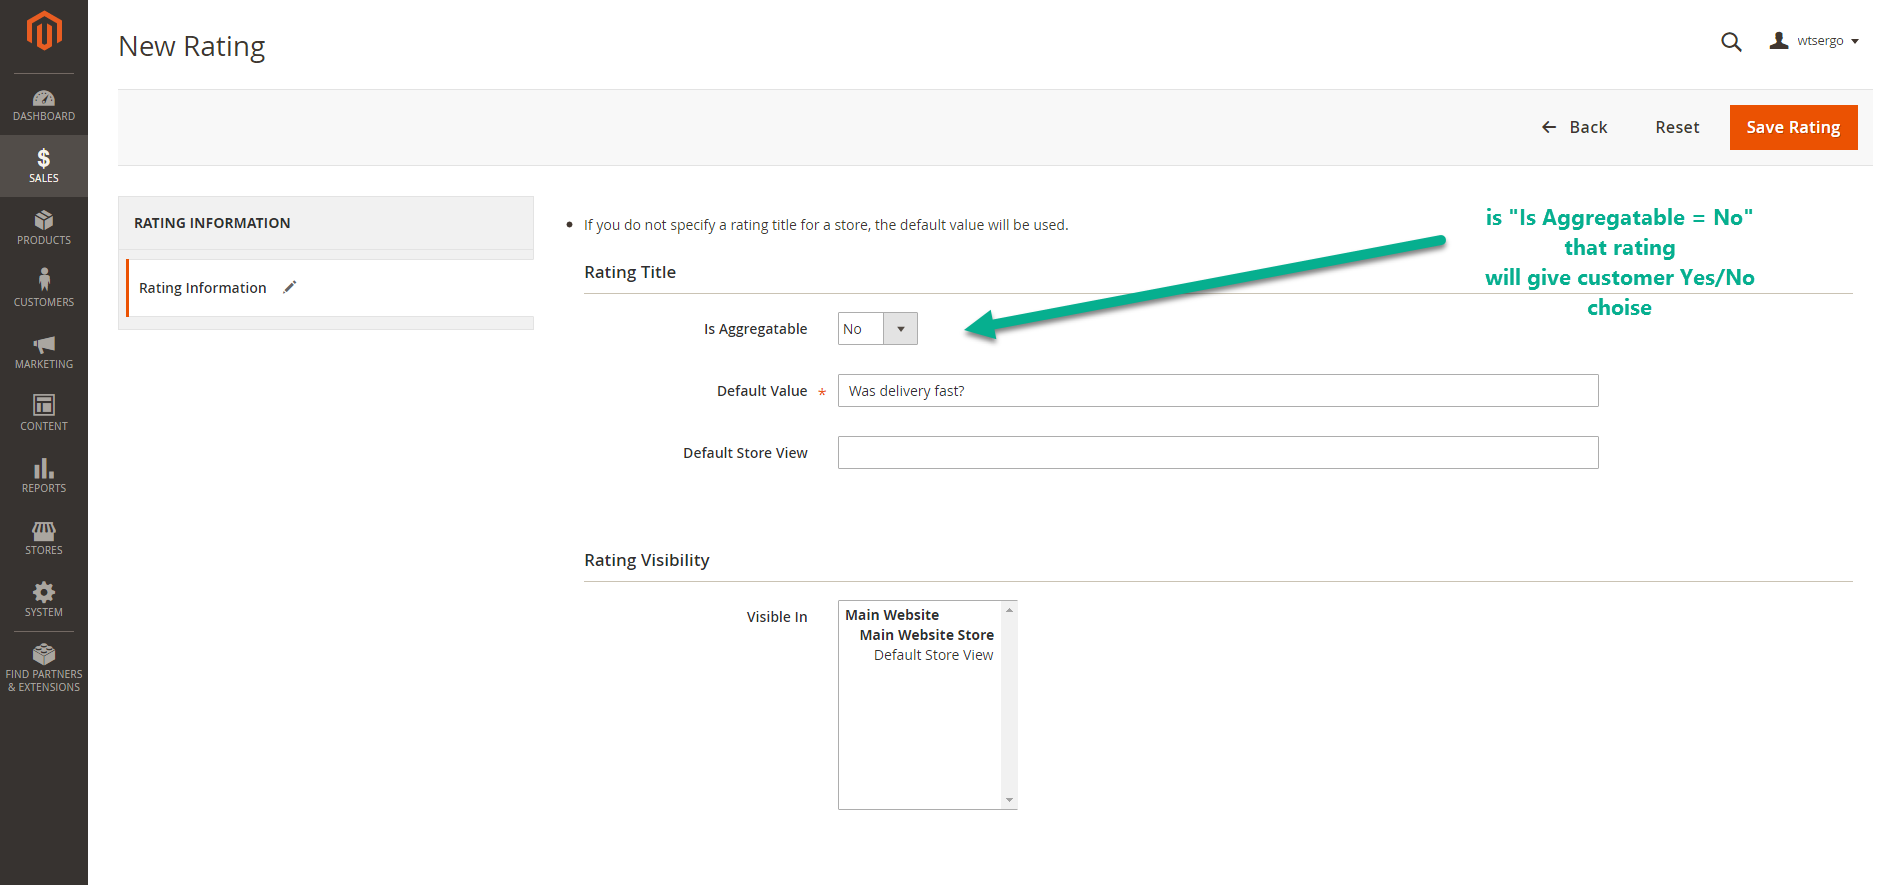The width and height of the screenshot is (1885, 885).
Task: Click the Rating Visibility section heading
Action: click(x=647, y=560)
